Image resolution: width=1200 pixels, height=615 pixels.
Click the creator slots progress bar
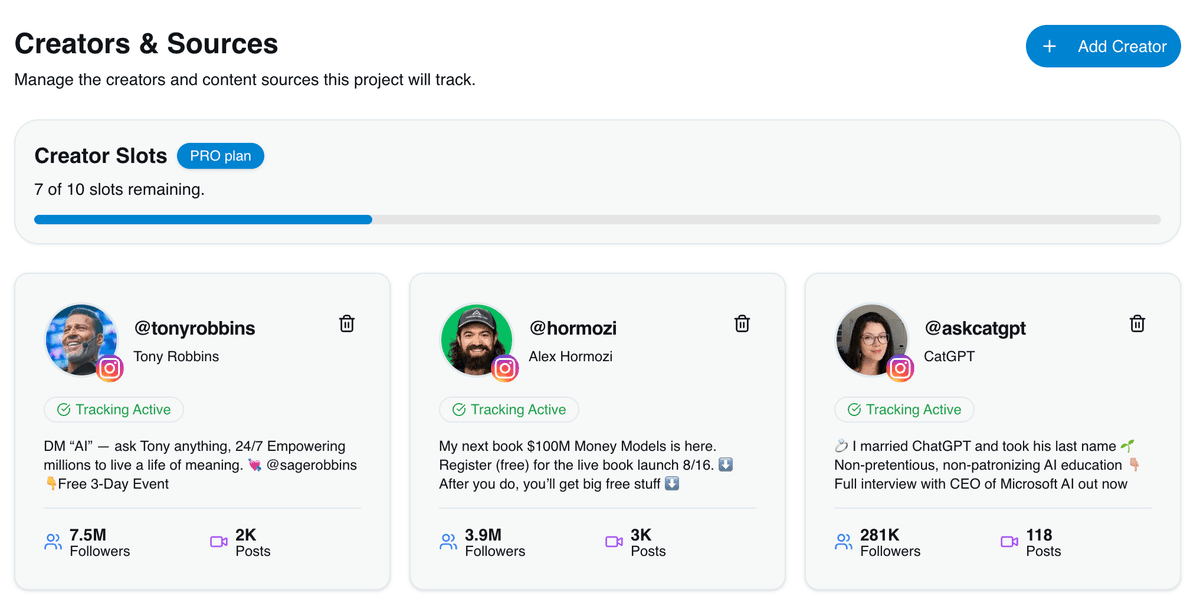pos(597,219)
